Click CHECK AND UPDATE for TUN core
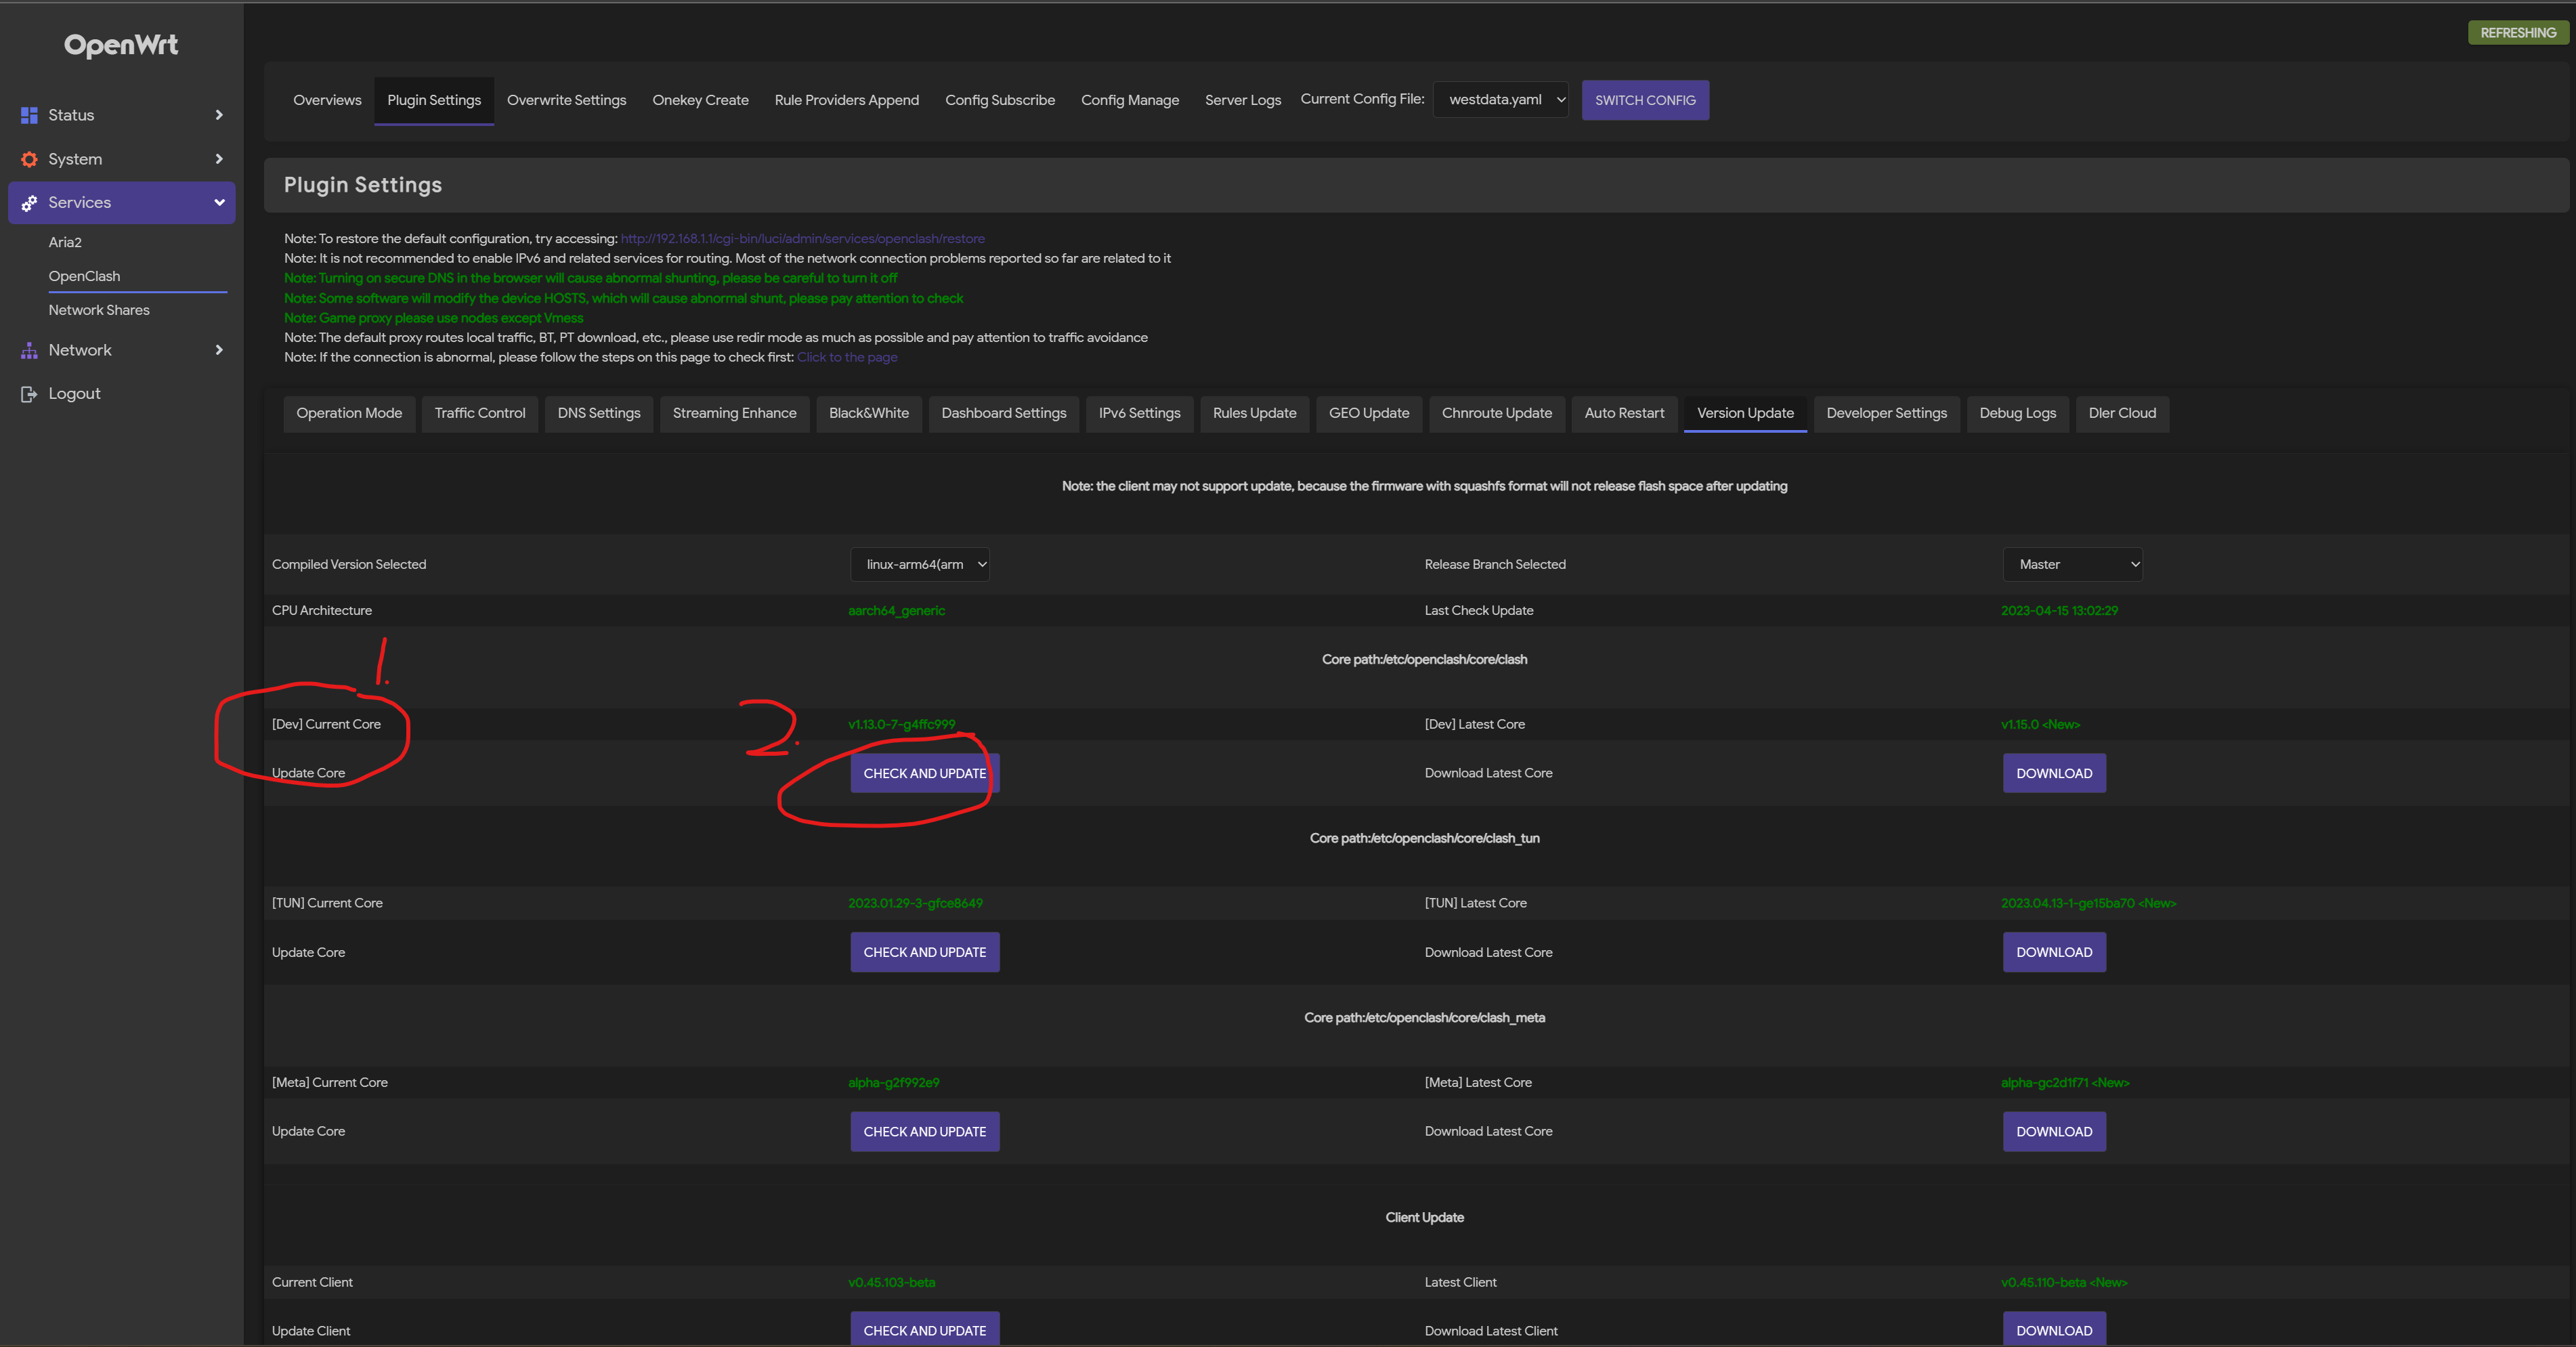Viewport: 2576px width, 1347px height. tap(925, 952)
